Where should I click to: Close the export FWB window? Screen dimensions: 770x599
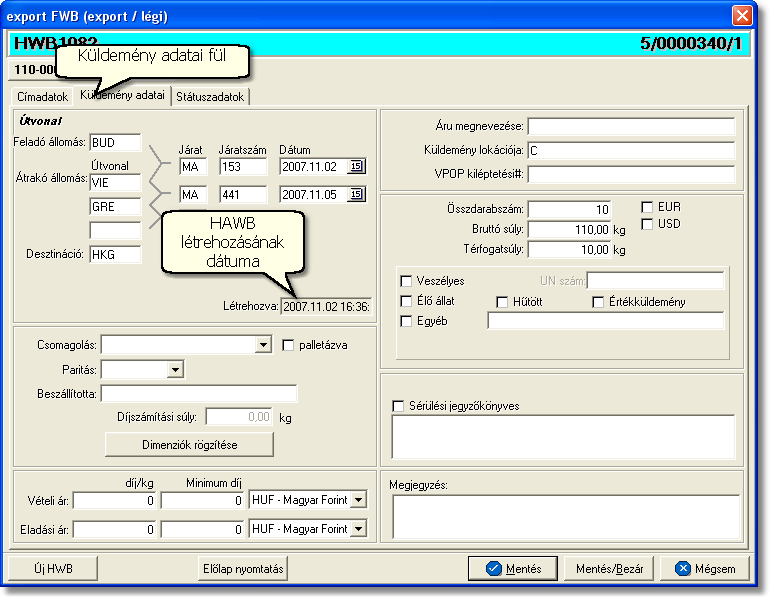pos(742,16)
